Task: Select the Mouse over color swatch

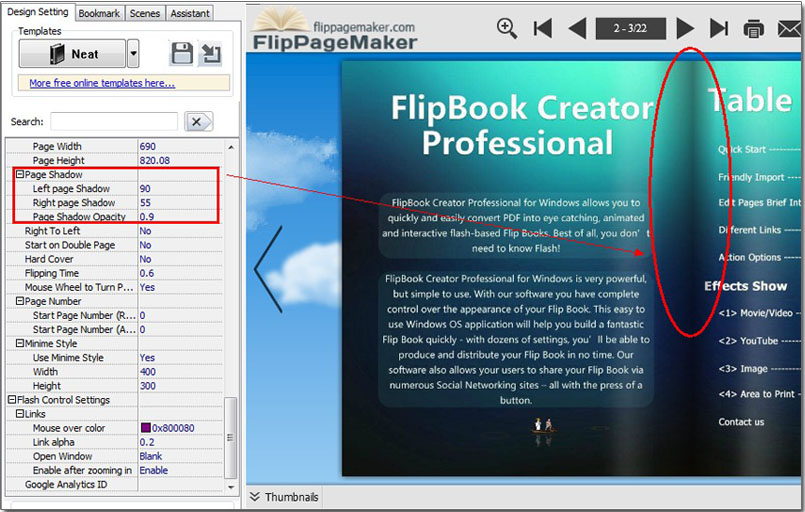Action: 146,428
